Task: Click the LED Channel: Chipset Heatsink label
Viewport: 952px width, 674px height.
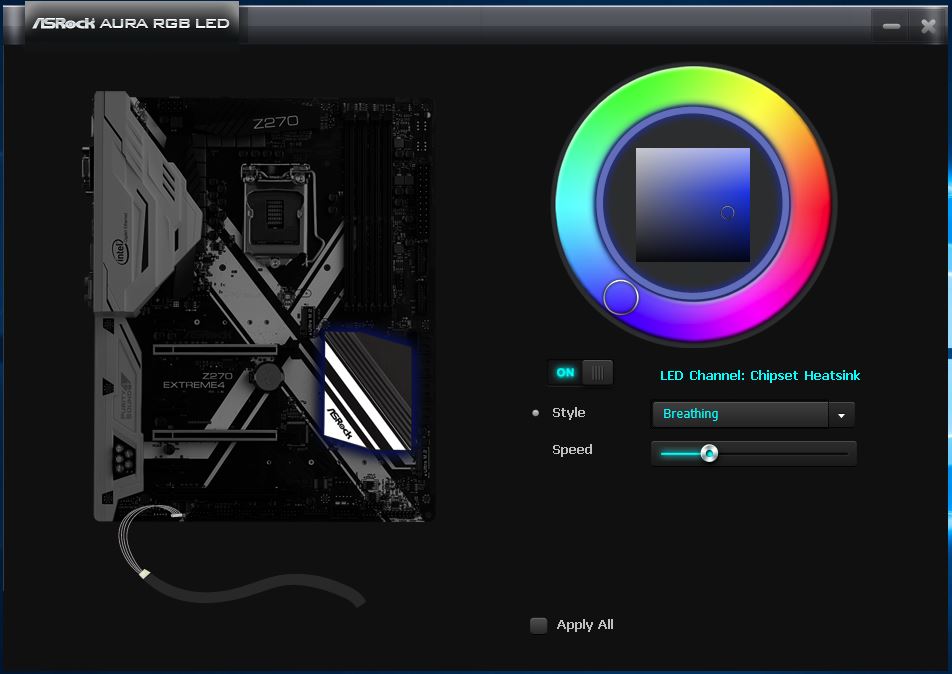Action: pos(760,375)
